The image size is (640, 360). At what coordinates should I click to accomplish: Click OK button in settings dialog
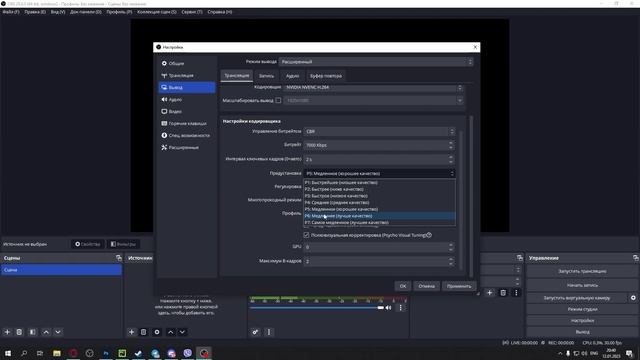403,286
